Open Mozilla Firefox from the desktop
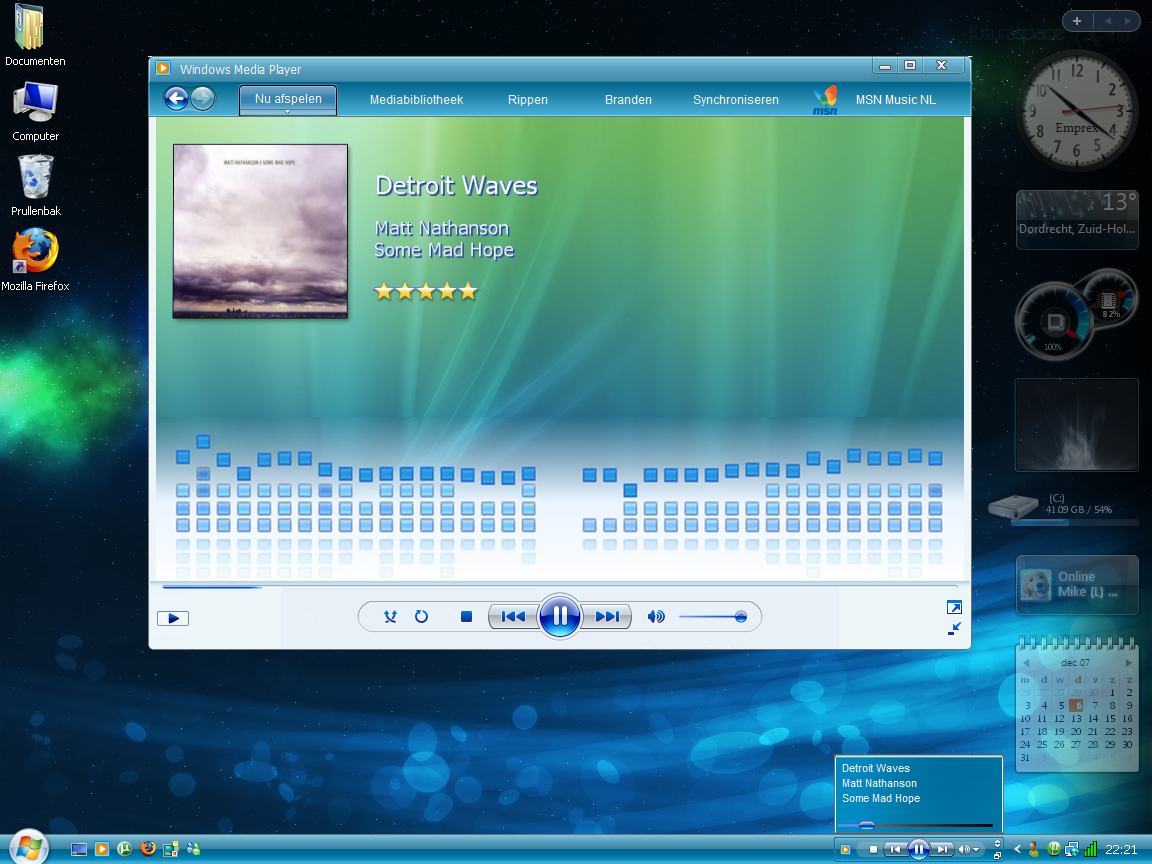1152x864 pixels. click(x=35, y=252)
